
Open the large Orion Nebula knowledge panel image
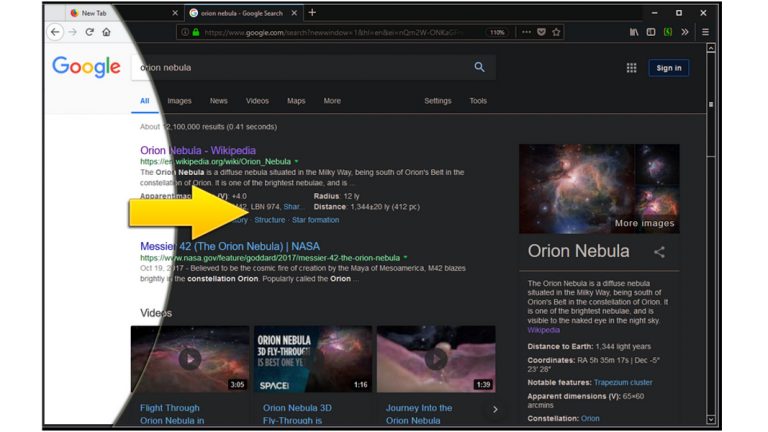coord(577,189)
